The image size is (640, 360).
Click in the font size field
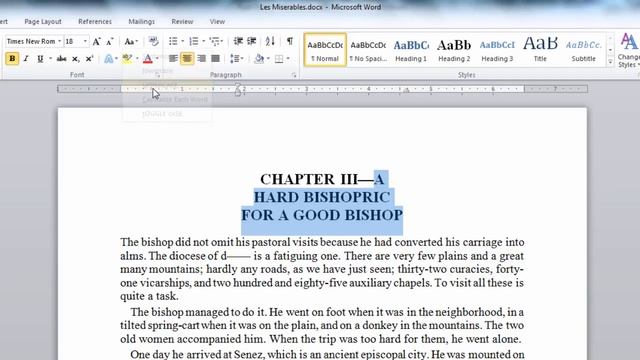pos(73,41)
